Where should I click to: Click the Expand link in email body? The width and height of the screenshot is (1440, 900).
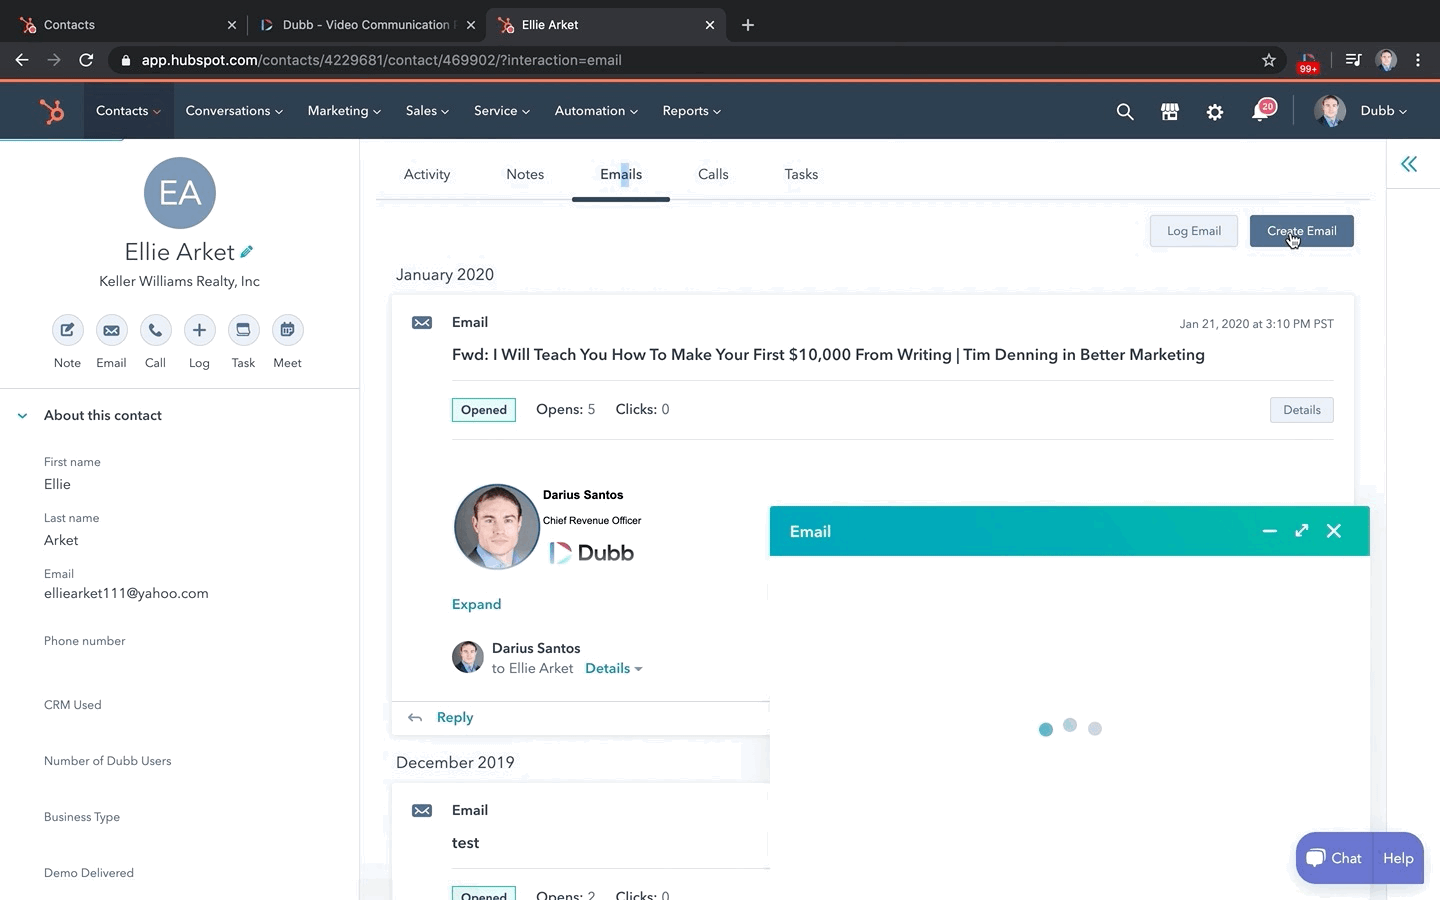[476, 605]
